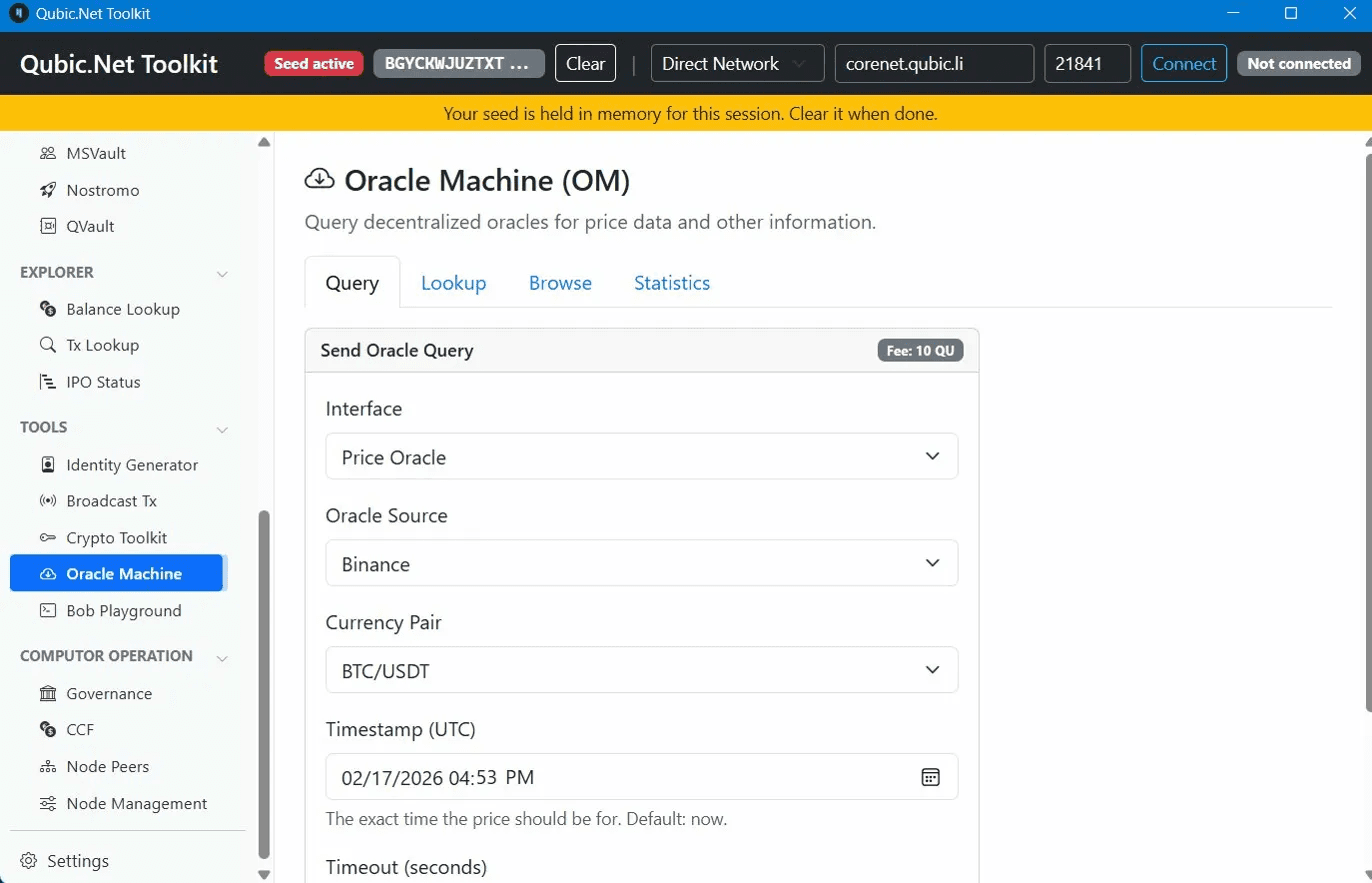Open the Tx Lookup magnifier tool
This screenshot has height=883, width=1372.
(47, 344)
